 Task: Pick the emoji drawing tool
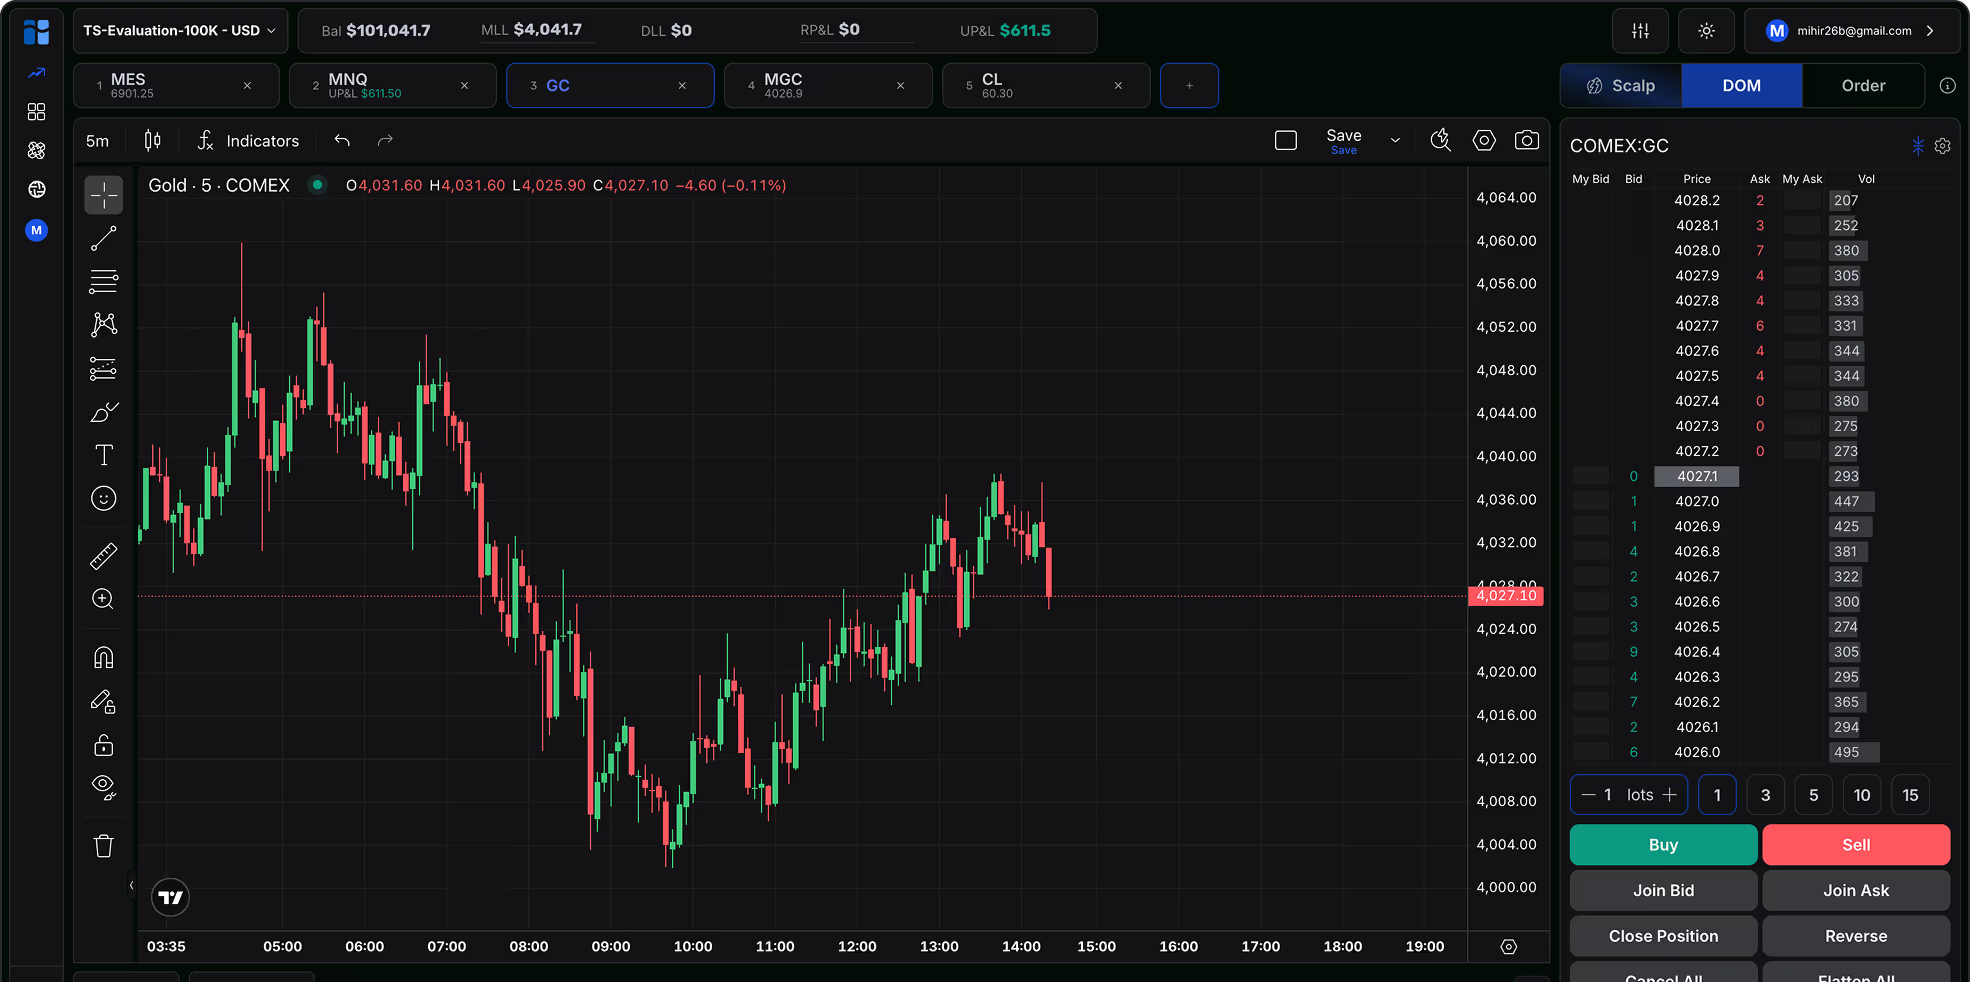(104, 498)
